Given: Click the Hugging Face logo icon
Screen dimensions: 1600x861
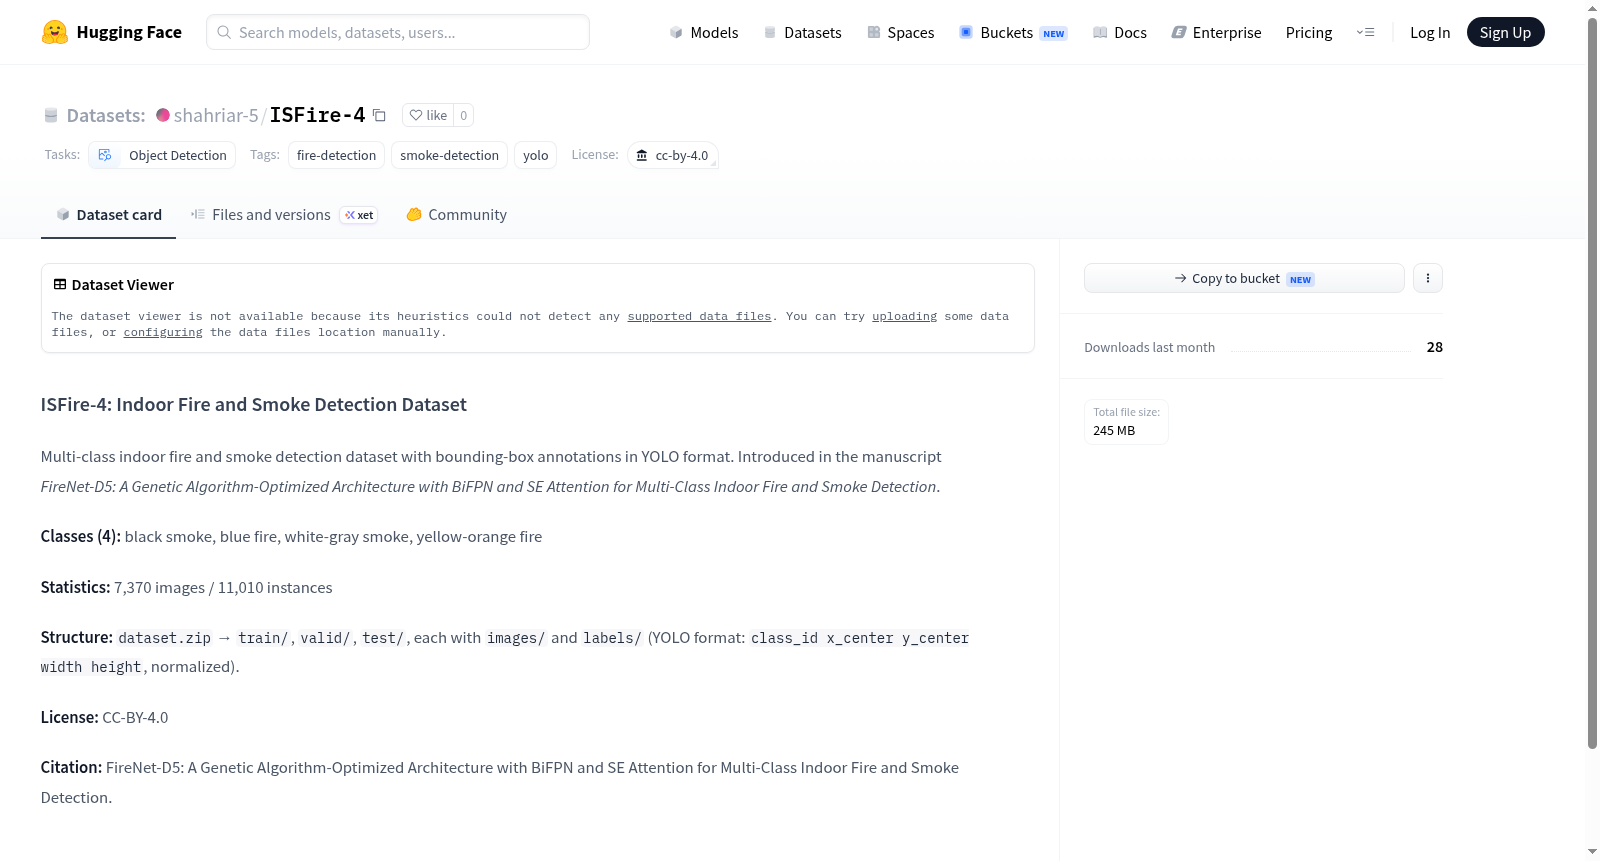Looking at the screenshot, I should (x=55, y=32).
